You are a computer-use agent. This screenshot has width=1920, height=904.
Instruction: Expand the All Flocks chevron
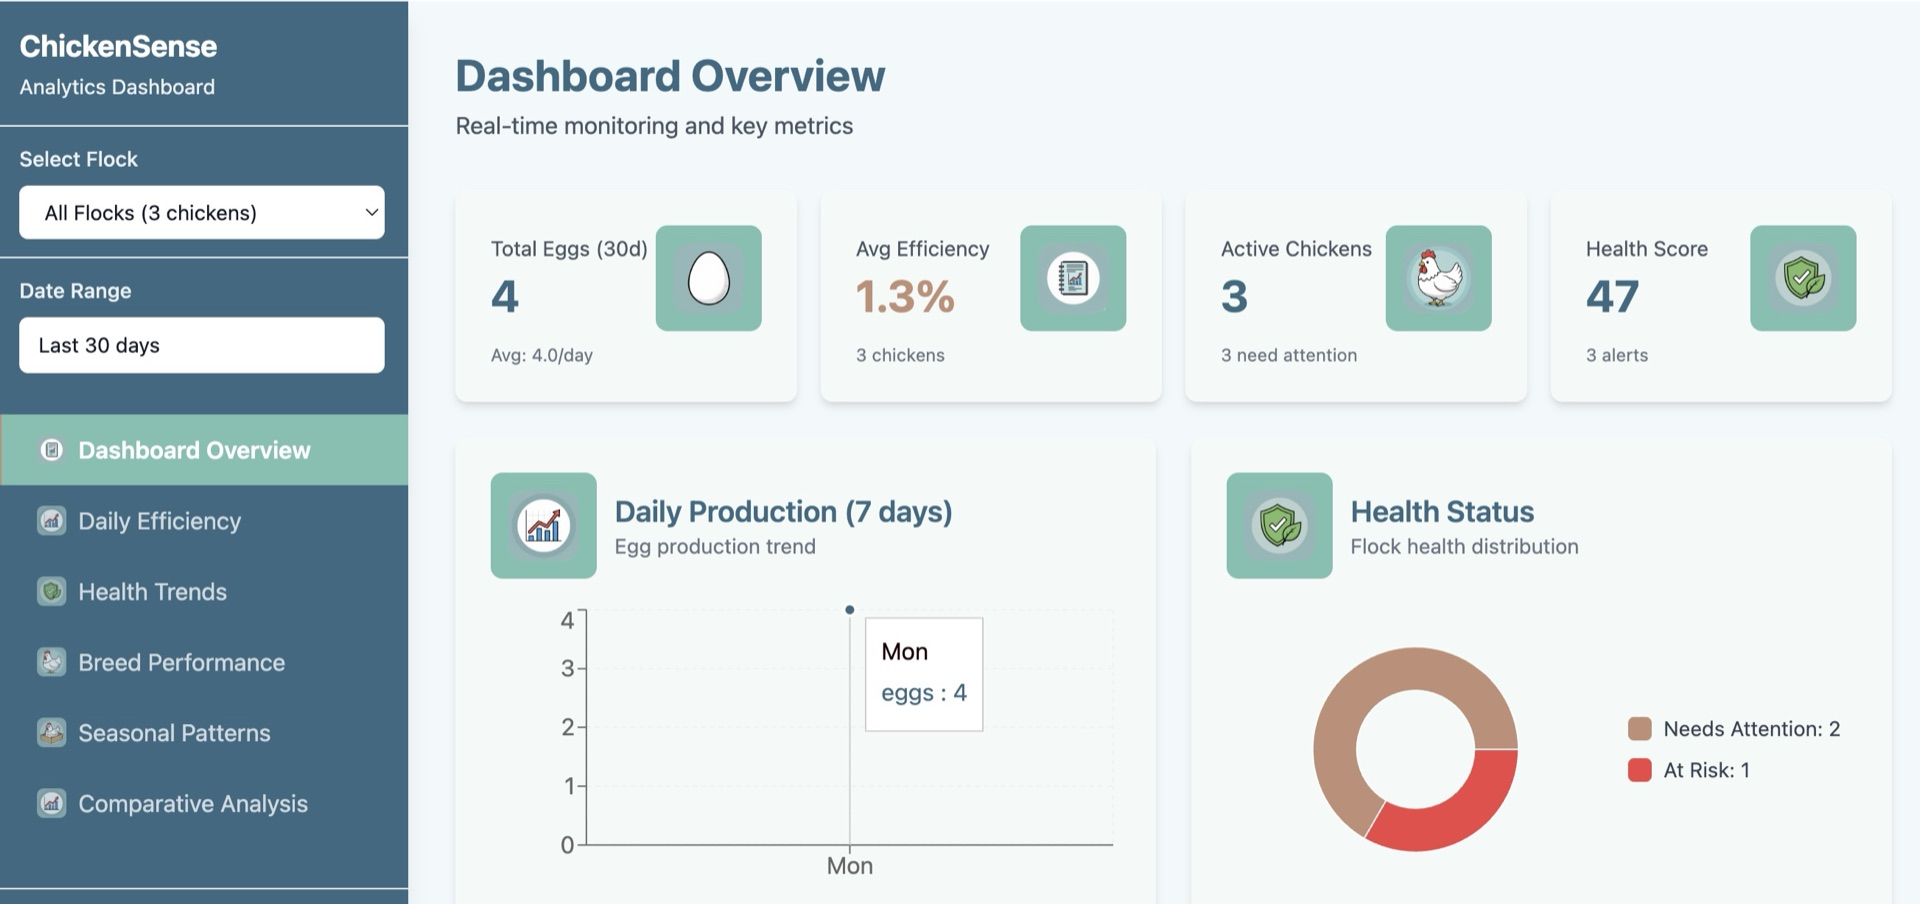click(x=369, y=212)
